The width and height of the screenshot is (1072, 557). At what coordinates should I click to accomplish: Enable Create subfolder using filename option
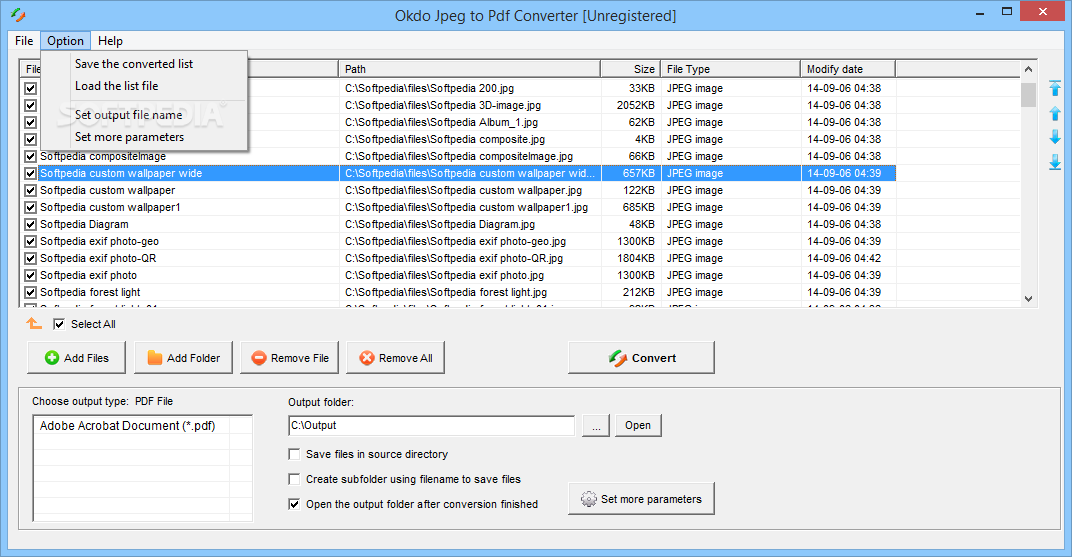click(294, 479)
